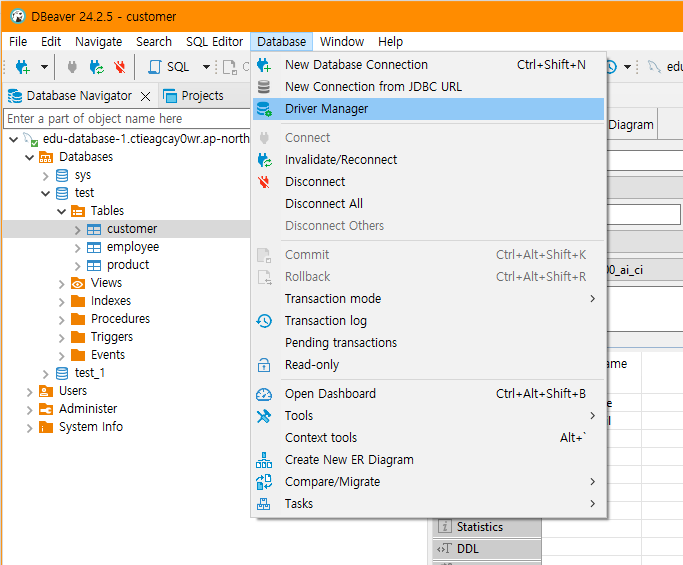The height and width of the screenshot is (565, 683).
Task: Select the product table
Action: point(128,265)
